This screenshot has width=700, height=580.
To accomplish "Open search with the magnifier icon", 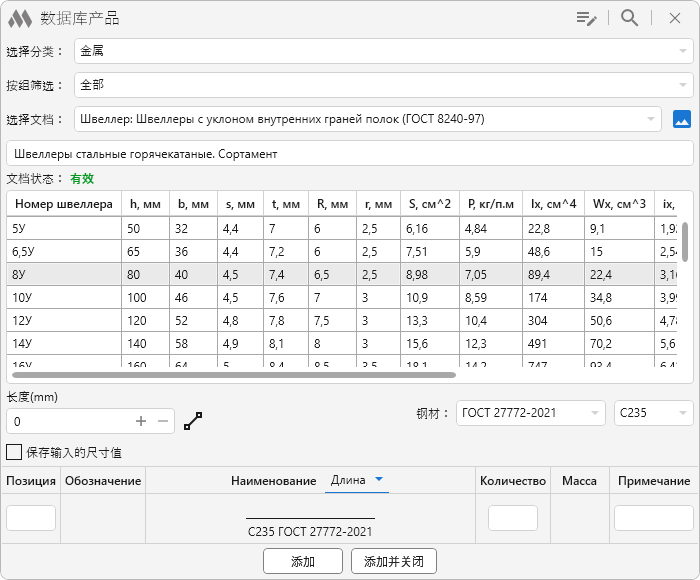I will 629,18.
